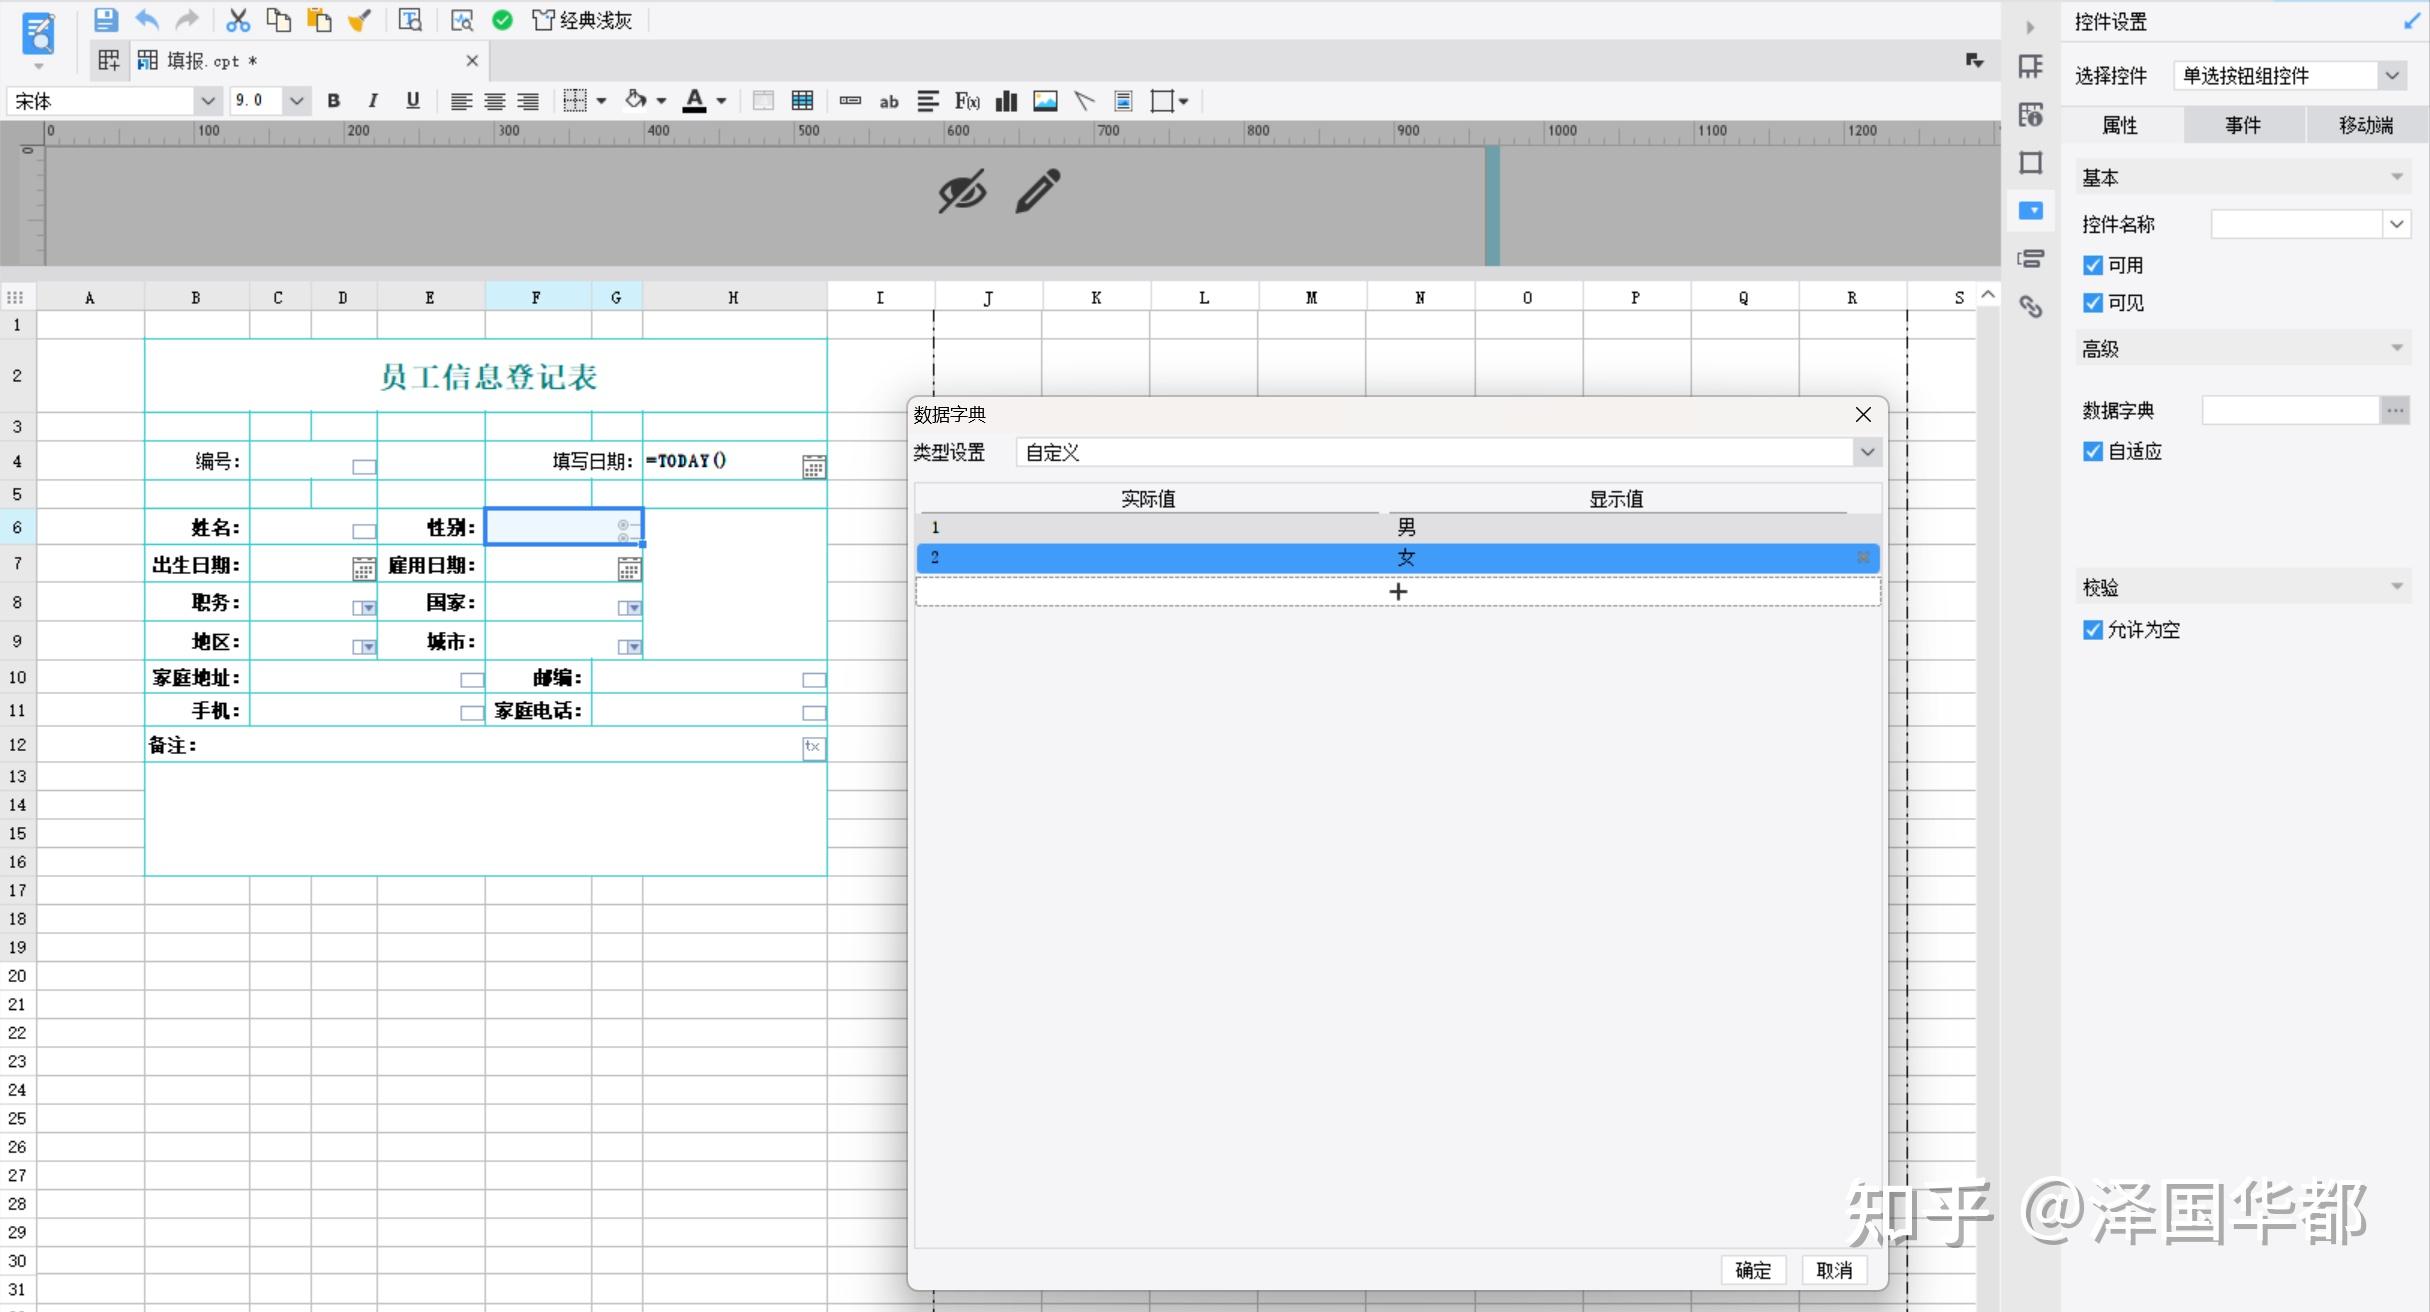This screenshot has height=1312, width=2430.
Task: Click the pencil edit icon in gray area
Action: pos(1037,191)
